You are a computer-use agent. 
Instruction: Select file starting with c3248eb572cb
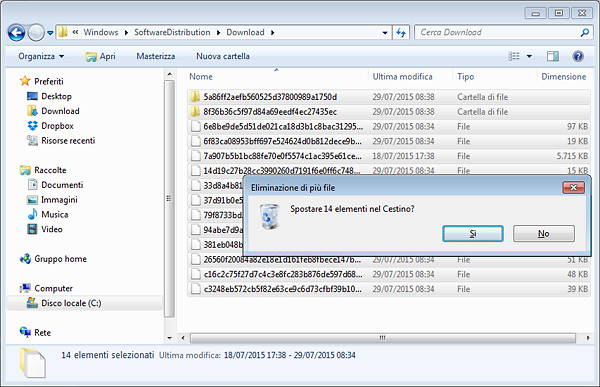click(389, 289)
